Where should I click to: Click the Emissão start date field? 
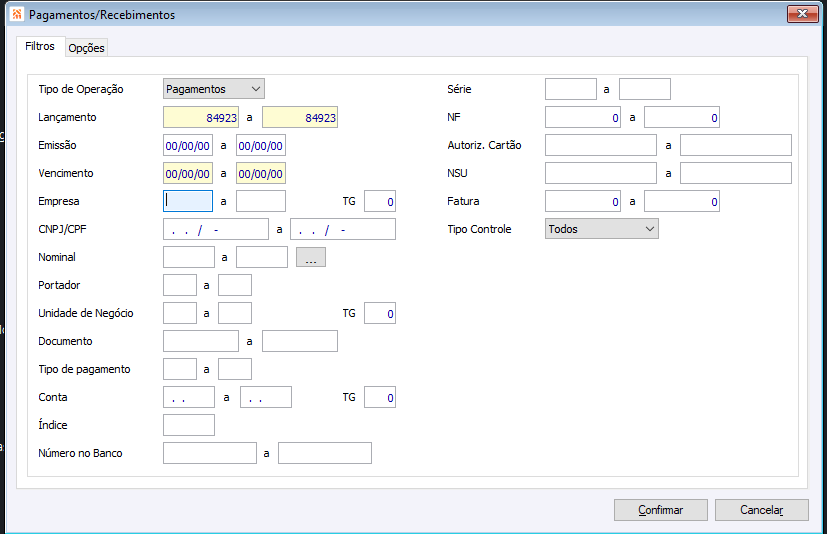188,145
